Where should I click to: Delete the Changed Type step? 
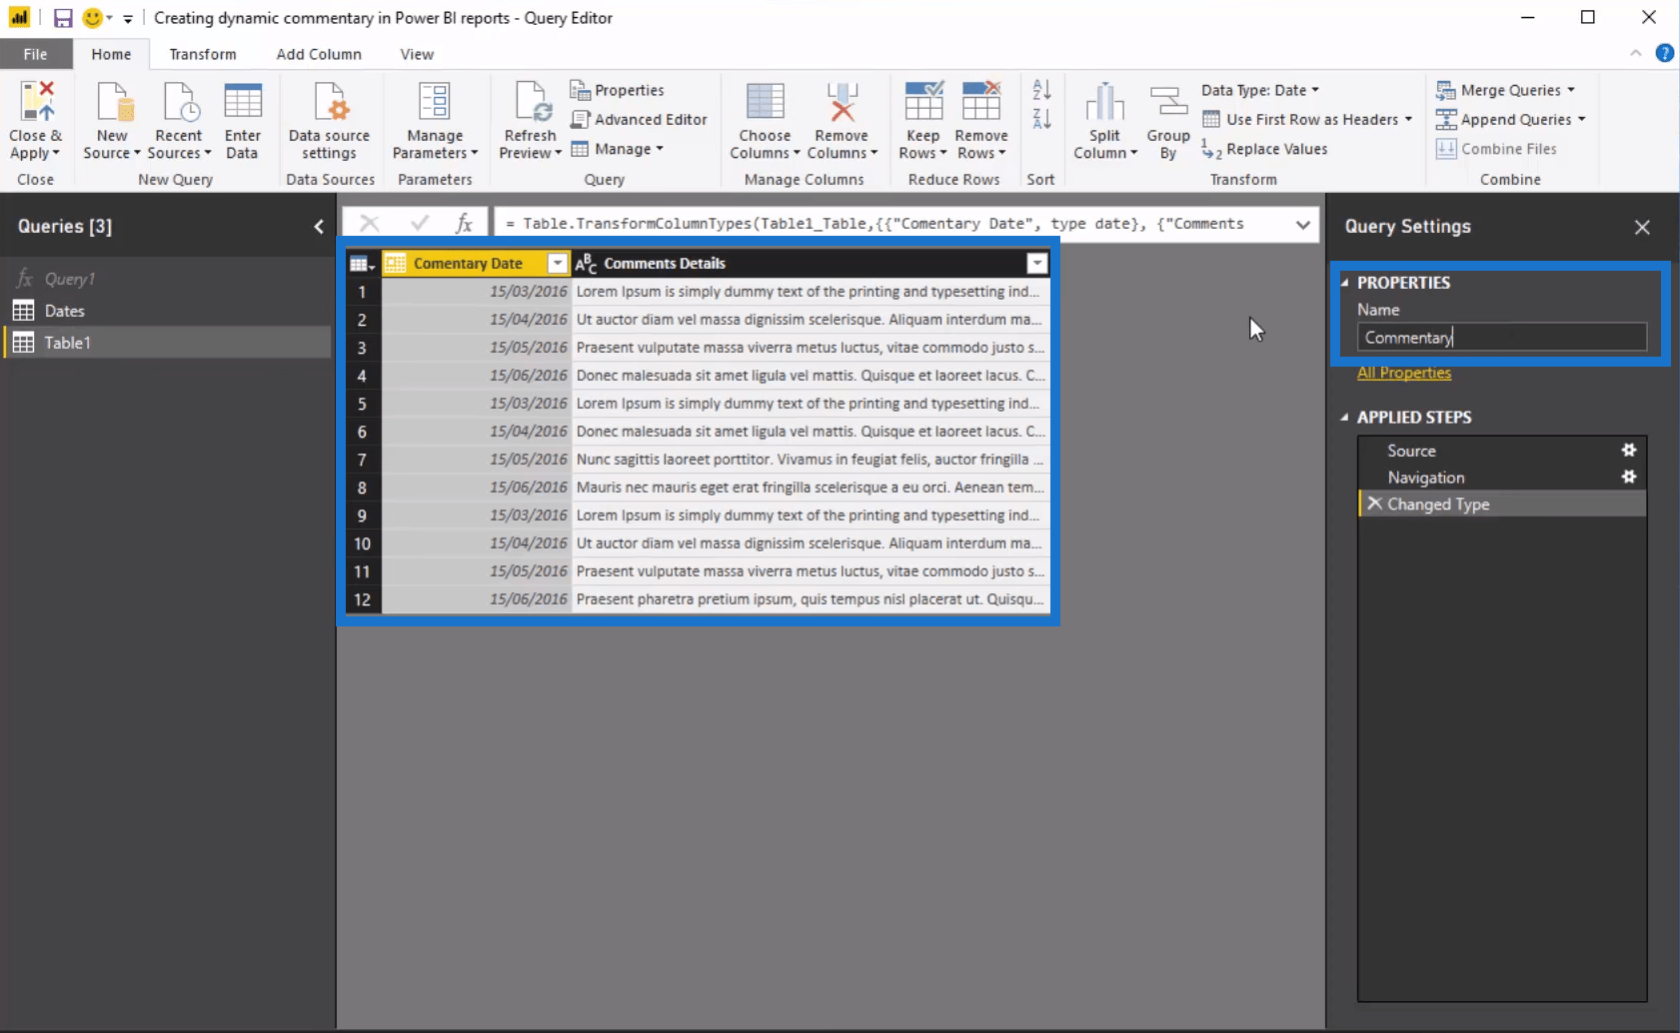click(1375, 504)
